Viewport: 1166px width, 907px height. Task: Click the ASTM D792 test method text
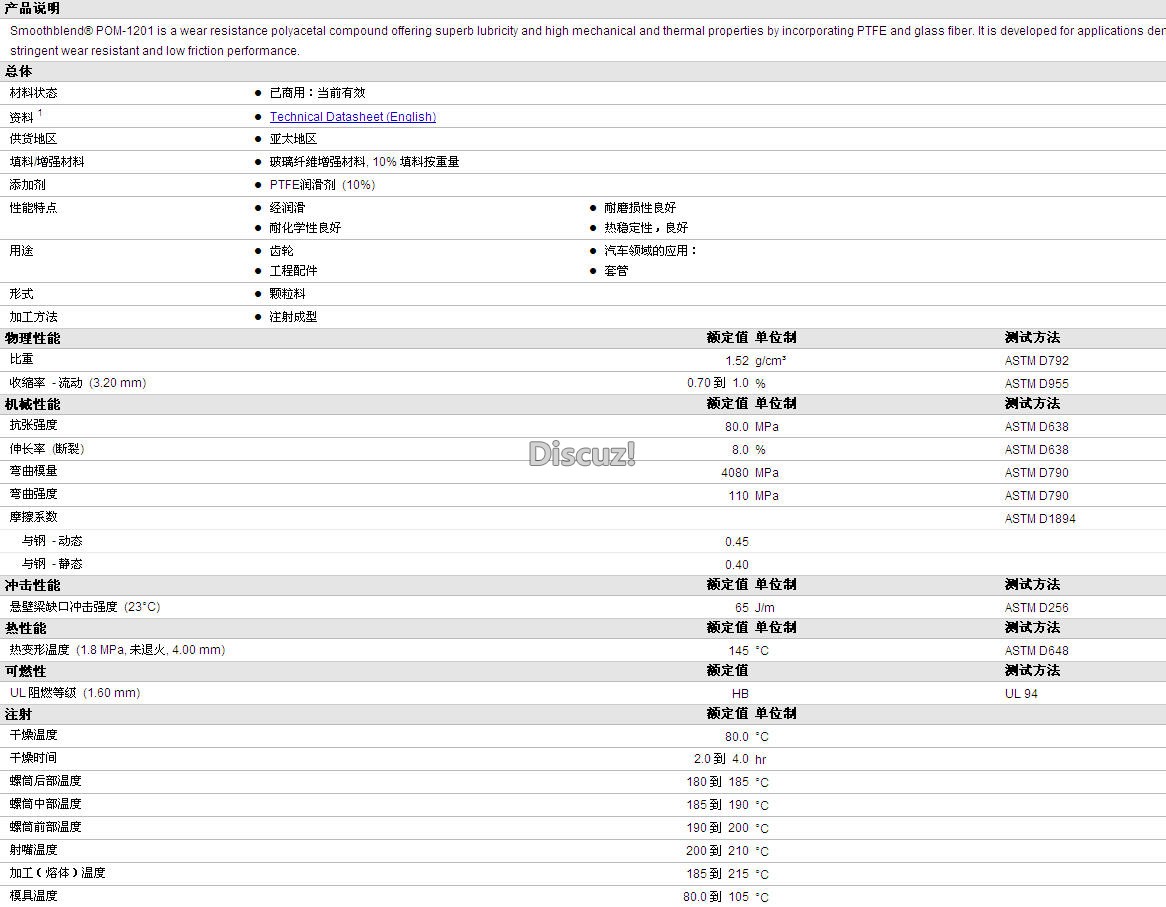(1036, 361)
